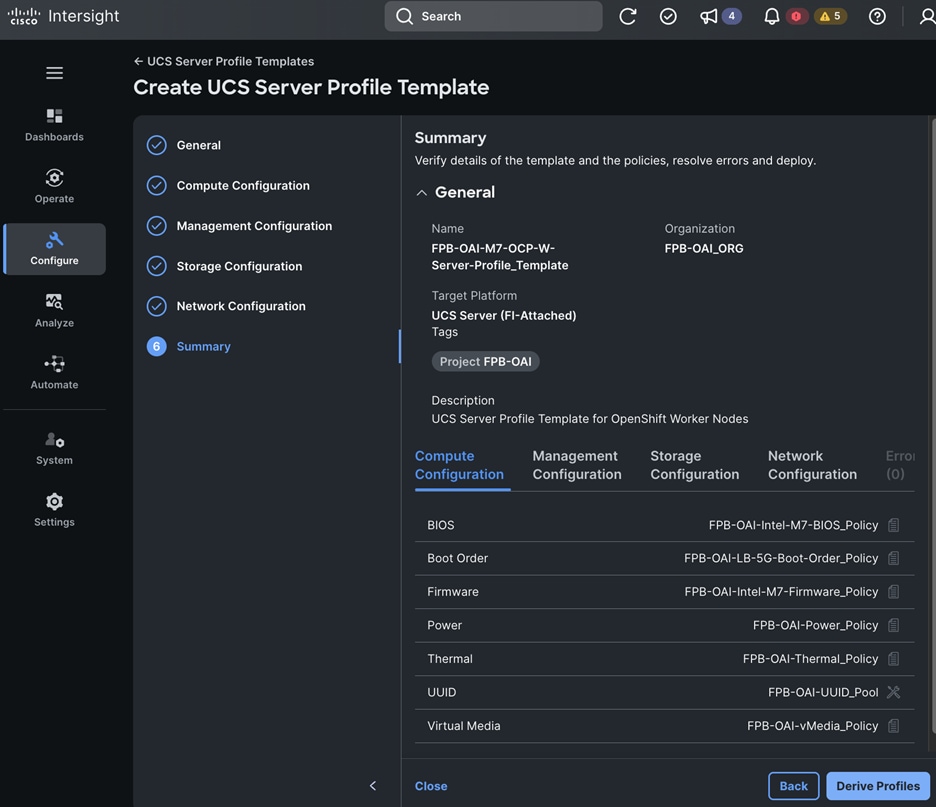
Task: Collapse the General section chevron
Action: click(421, 192)
